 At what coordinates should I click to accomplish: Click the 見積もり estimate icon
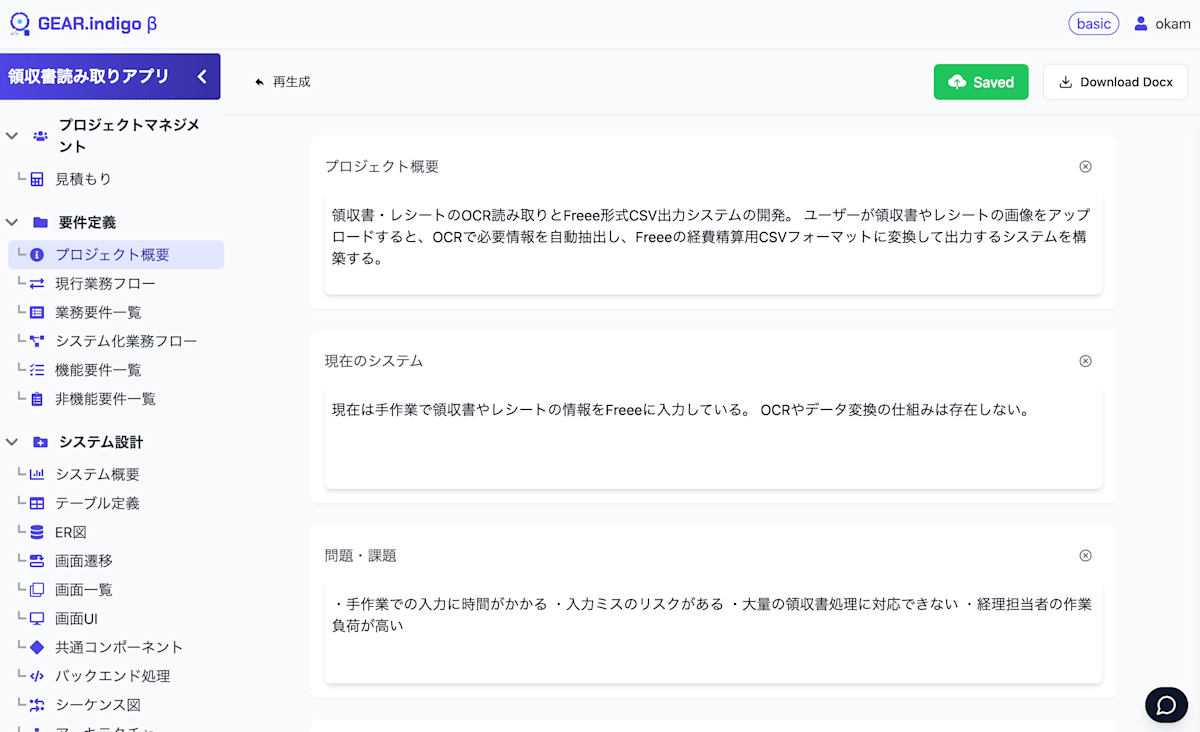37,180
